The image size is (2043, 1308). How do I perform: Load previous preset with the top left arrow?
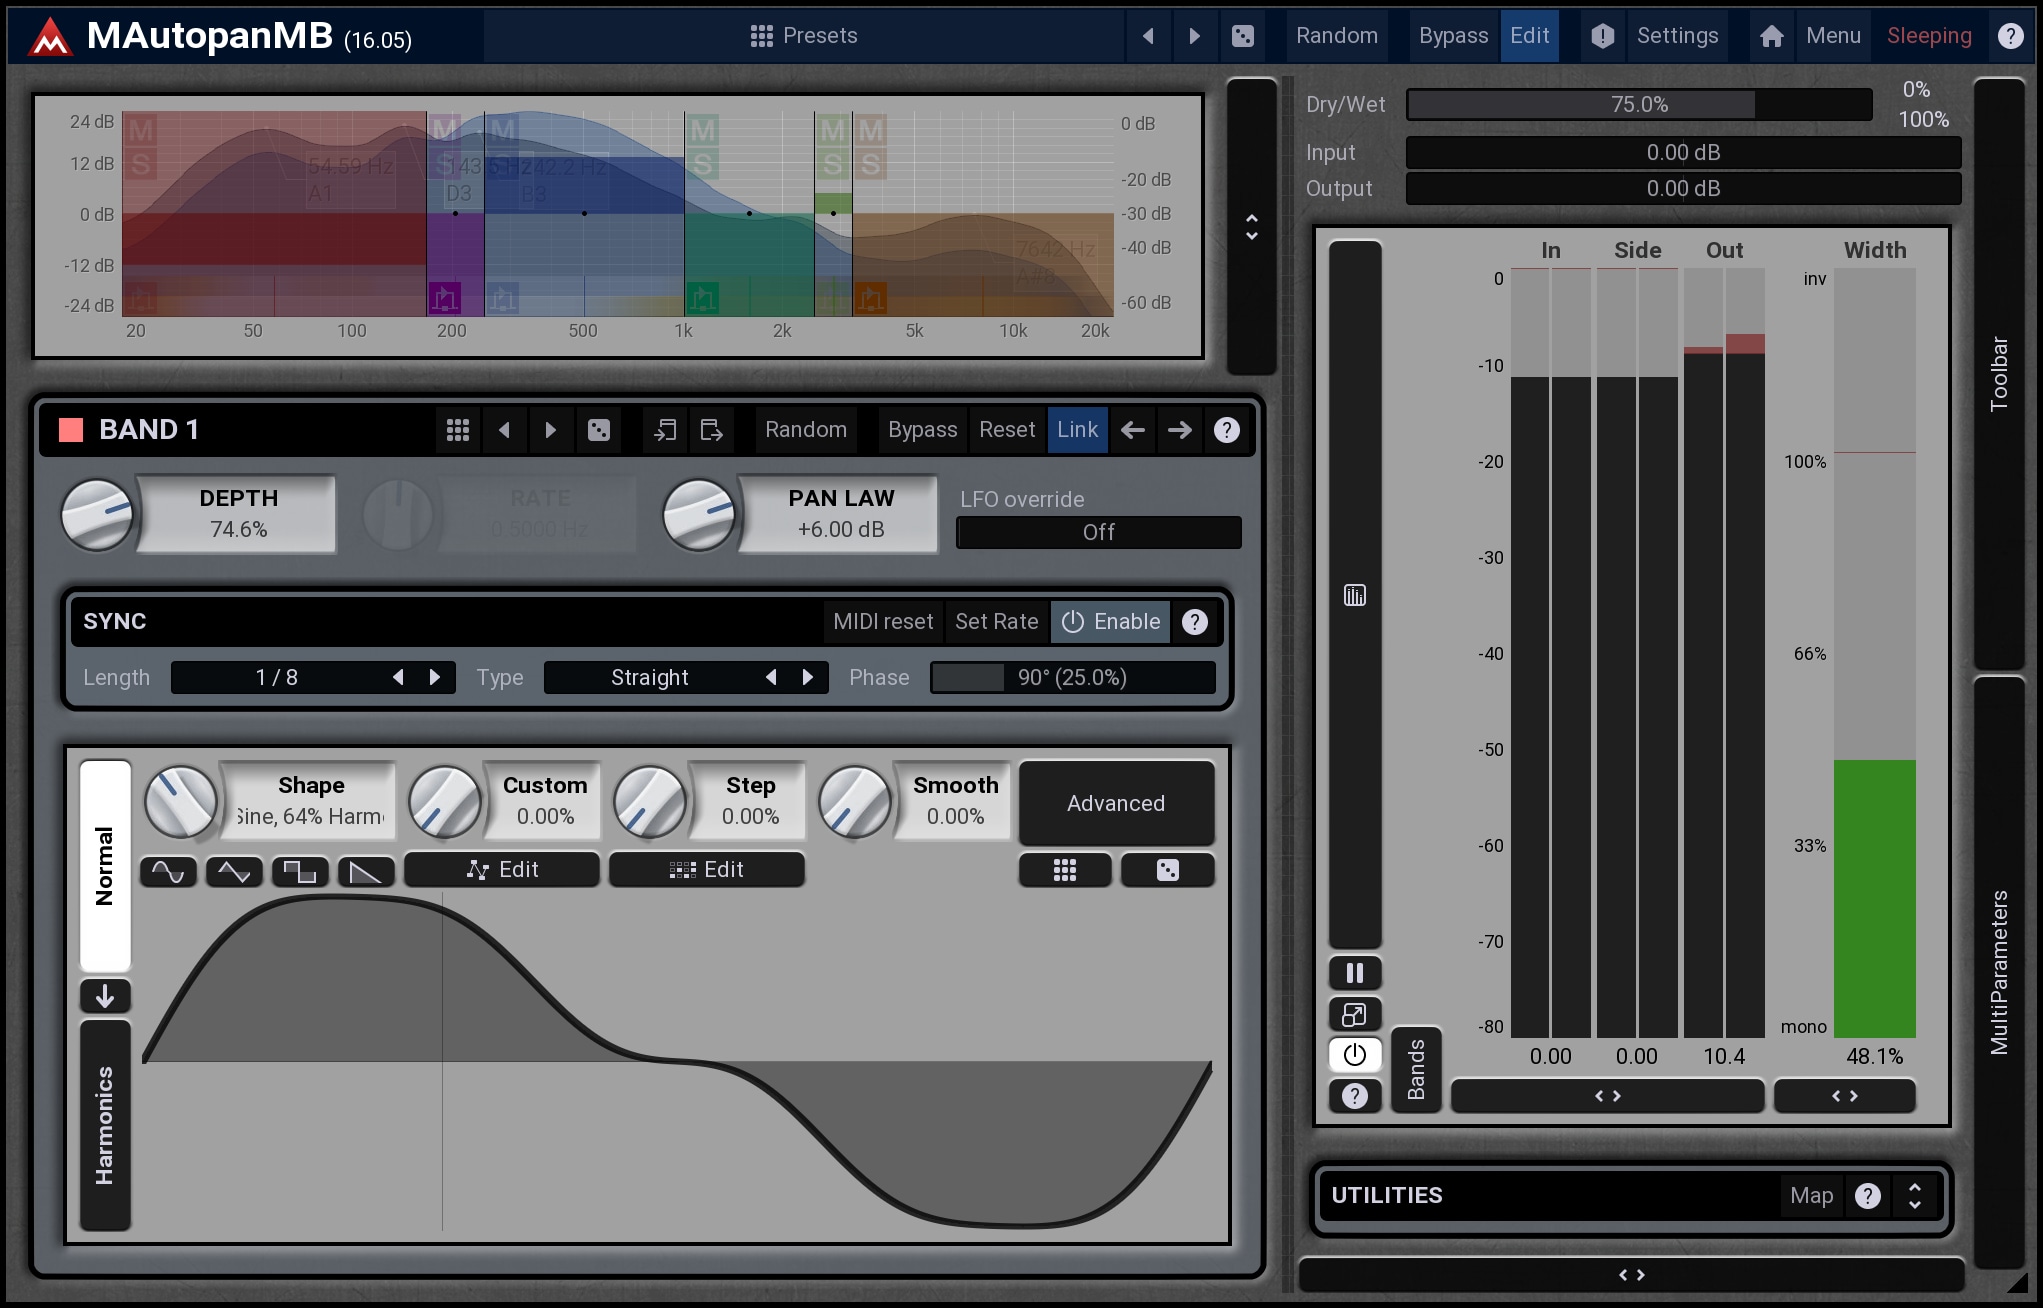[1148, 36]
